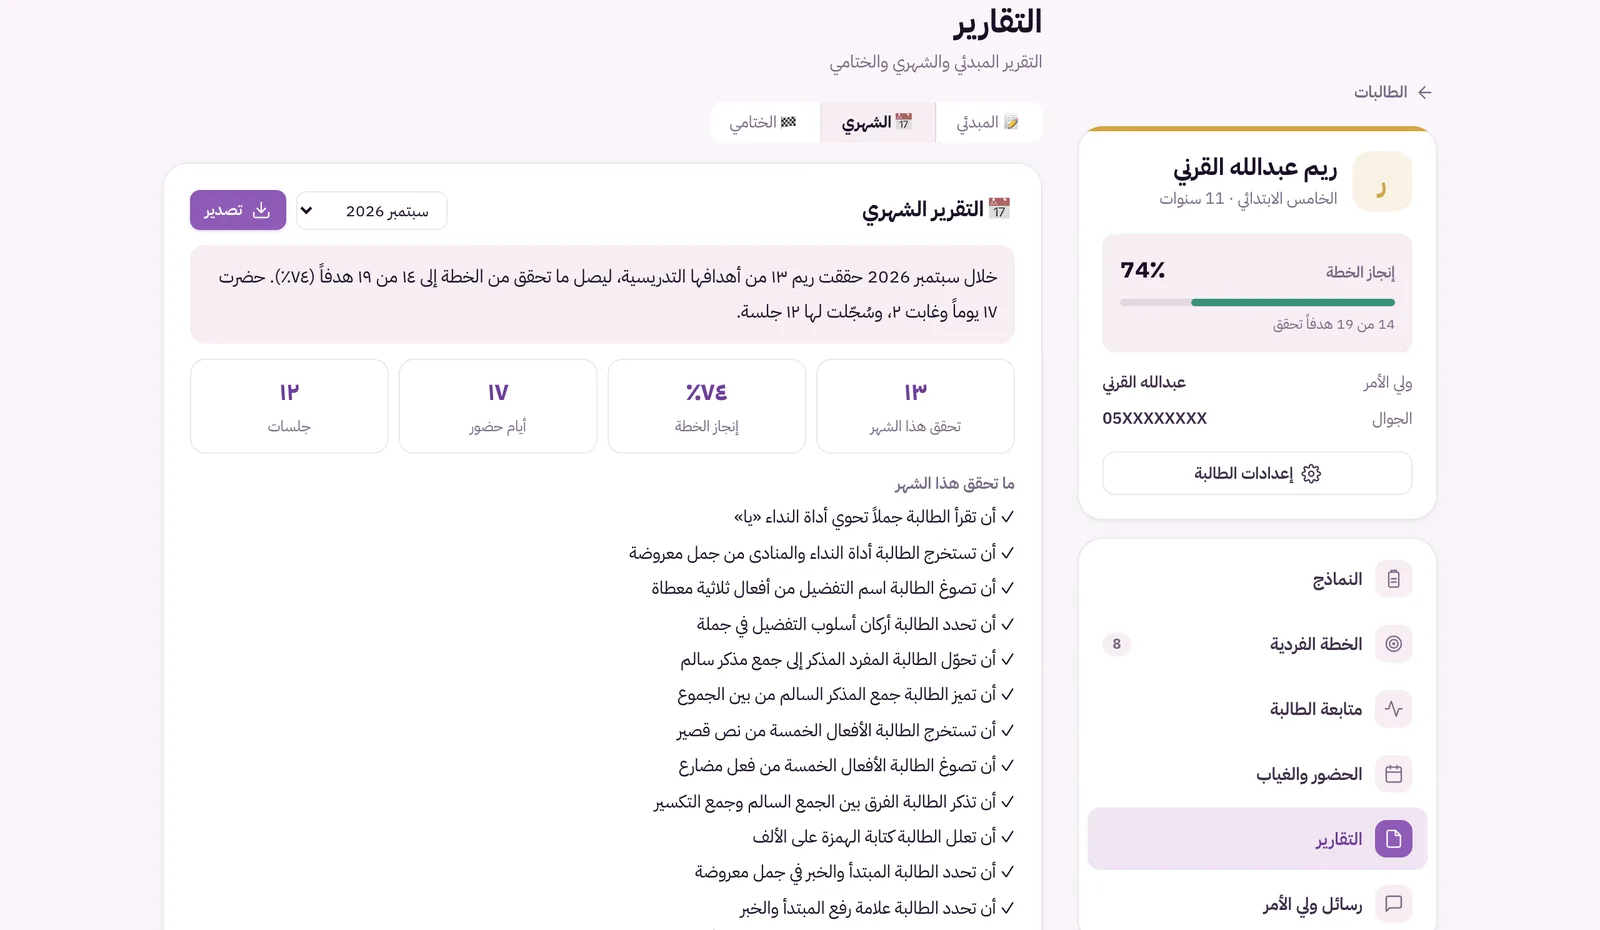The width and height of the screenshot is (1600, 930).
Task: Click goal about علامة رفع المبتدأ والخبر
Action: 877,908
